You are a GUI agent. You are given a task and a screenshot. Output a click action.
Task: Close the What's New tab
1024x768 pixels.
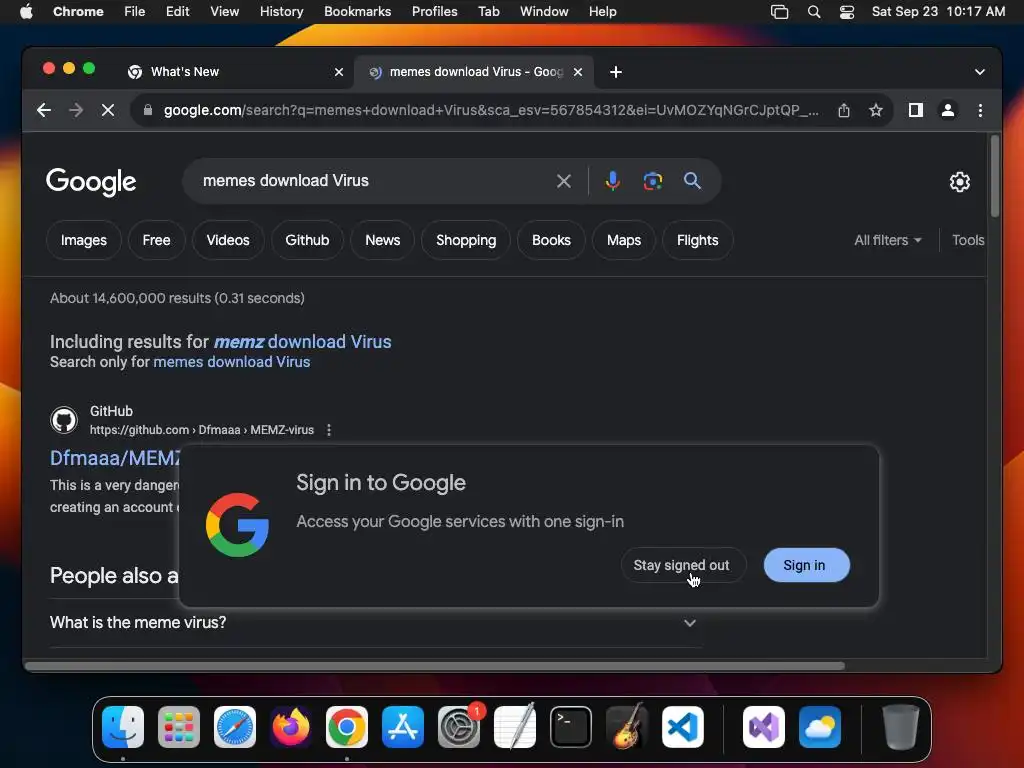point(339,72)
